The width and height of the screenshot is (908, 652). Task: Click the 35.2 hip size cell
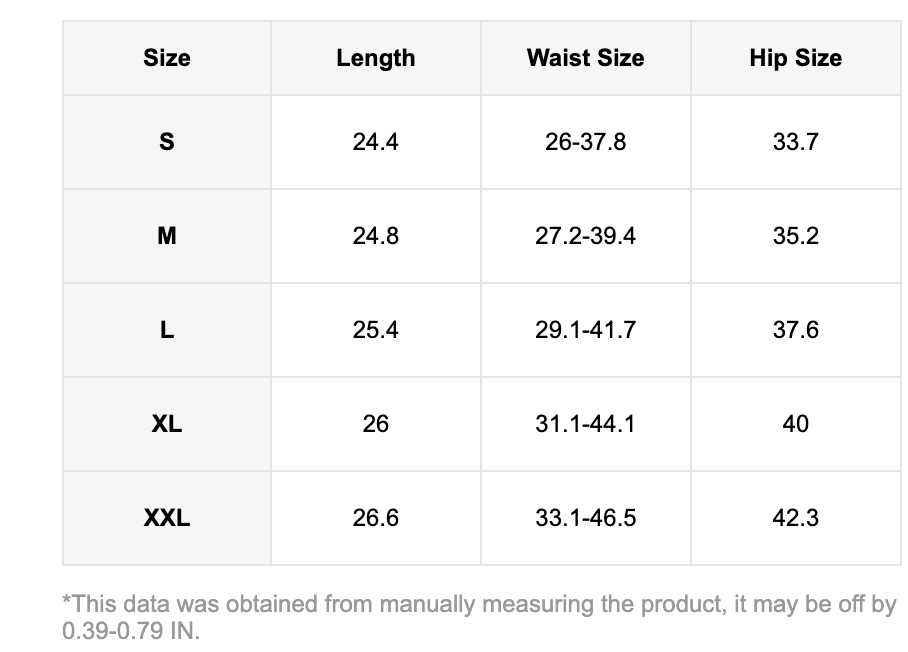795,236
